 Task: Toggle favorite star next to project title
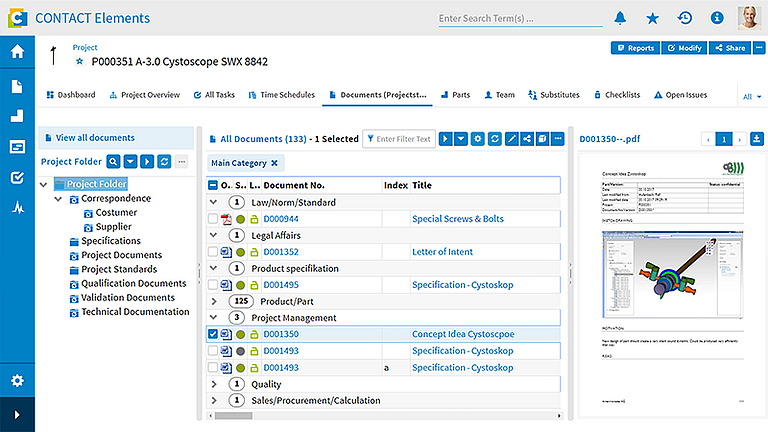click(x=79, y=62)
